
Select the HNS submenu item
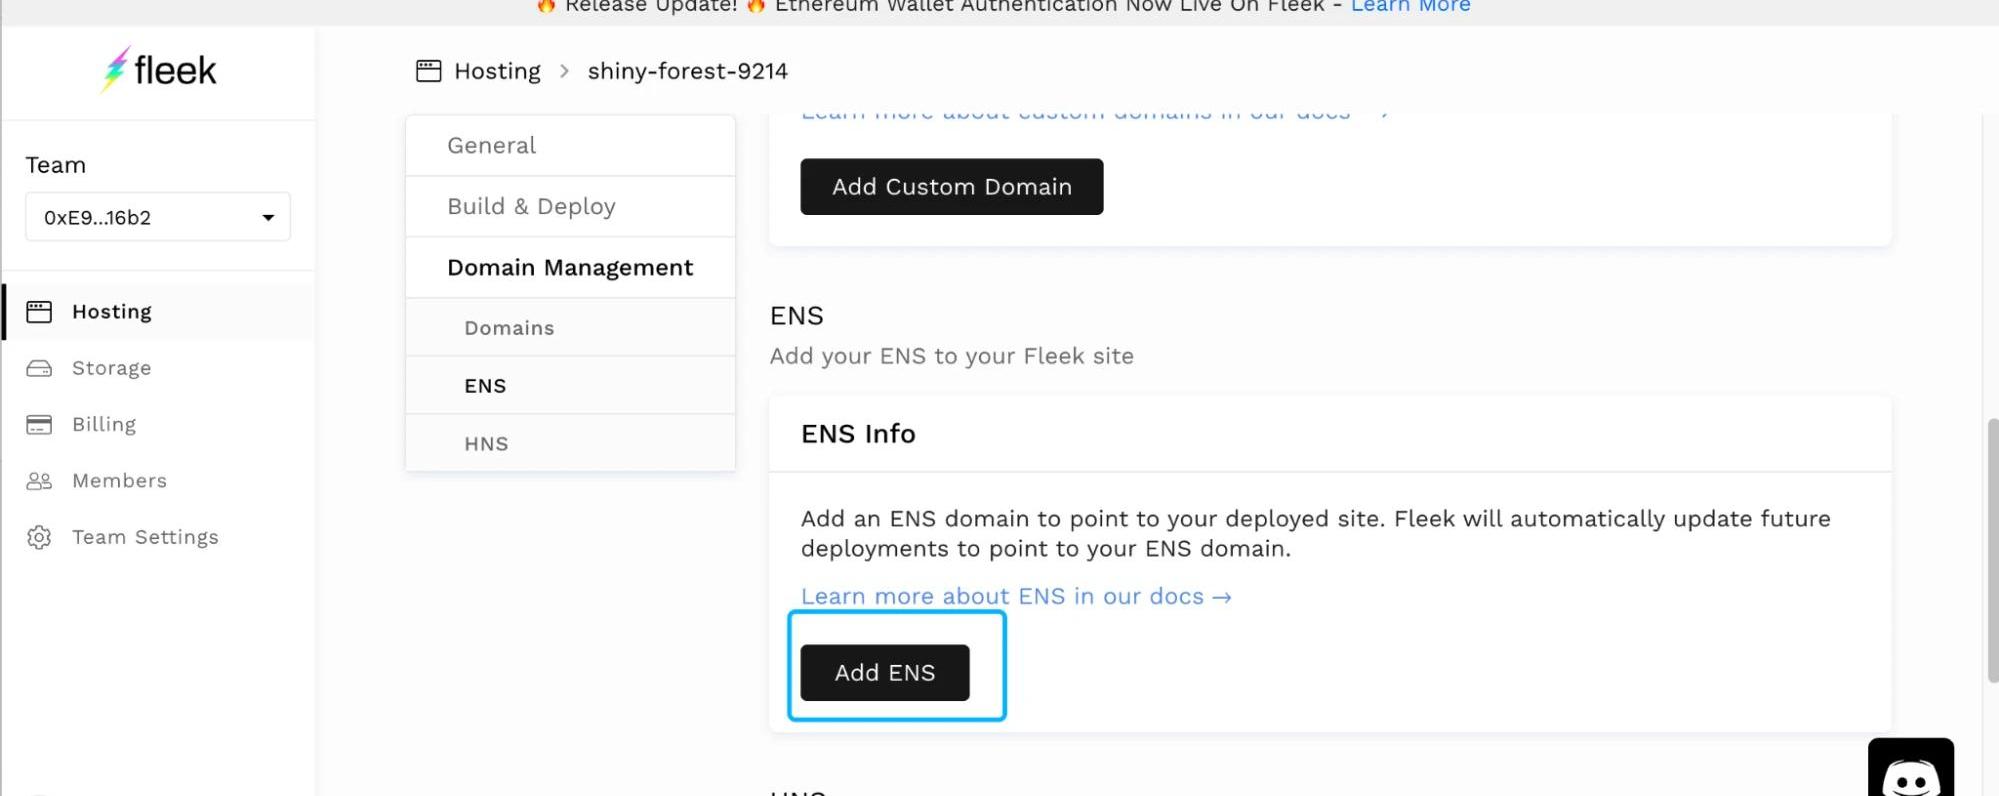pos(570,444)
